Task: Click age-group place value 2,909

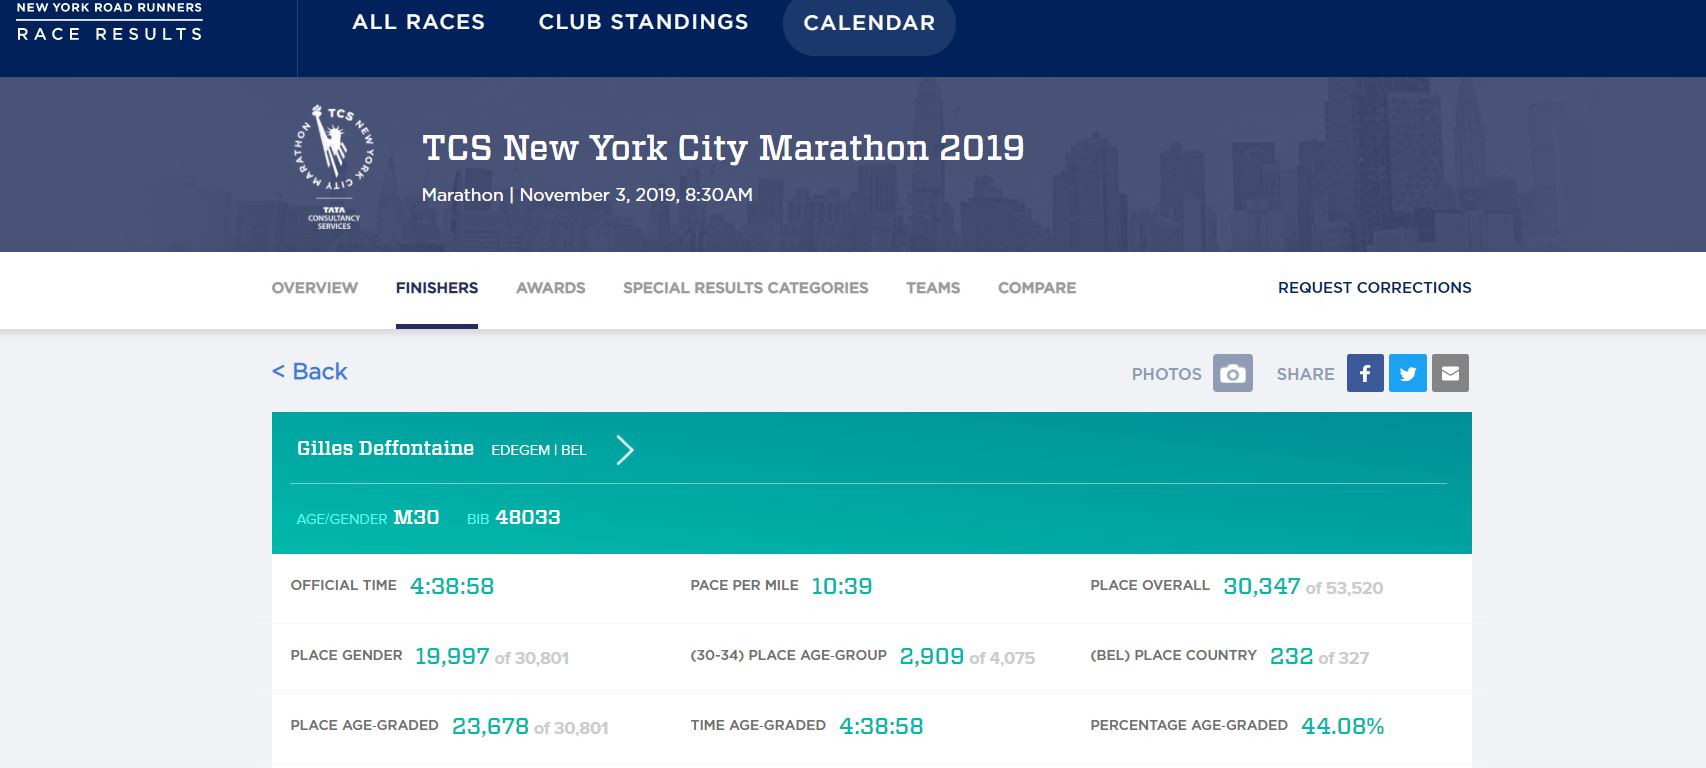Action: (x=931, y=656)
